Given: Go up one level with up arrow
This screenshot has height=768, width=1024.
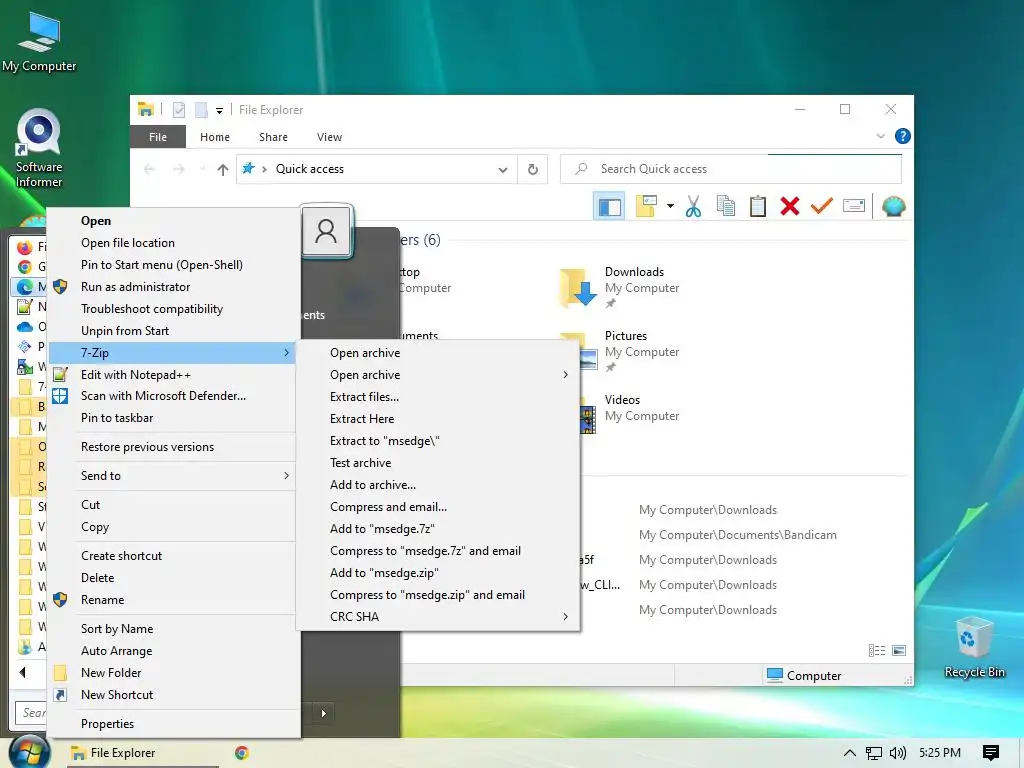Looking at the screenshot, I should 223,170.
